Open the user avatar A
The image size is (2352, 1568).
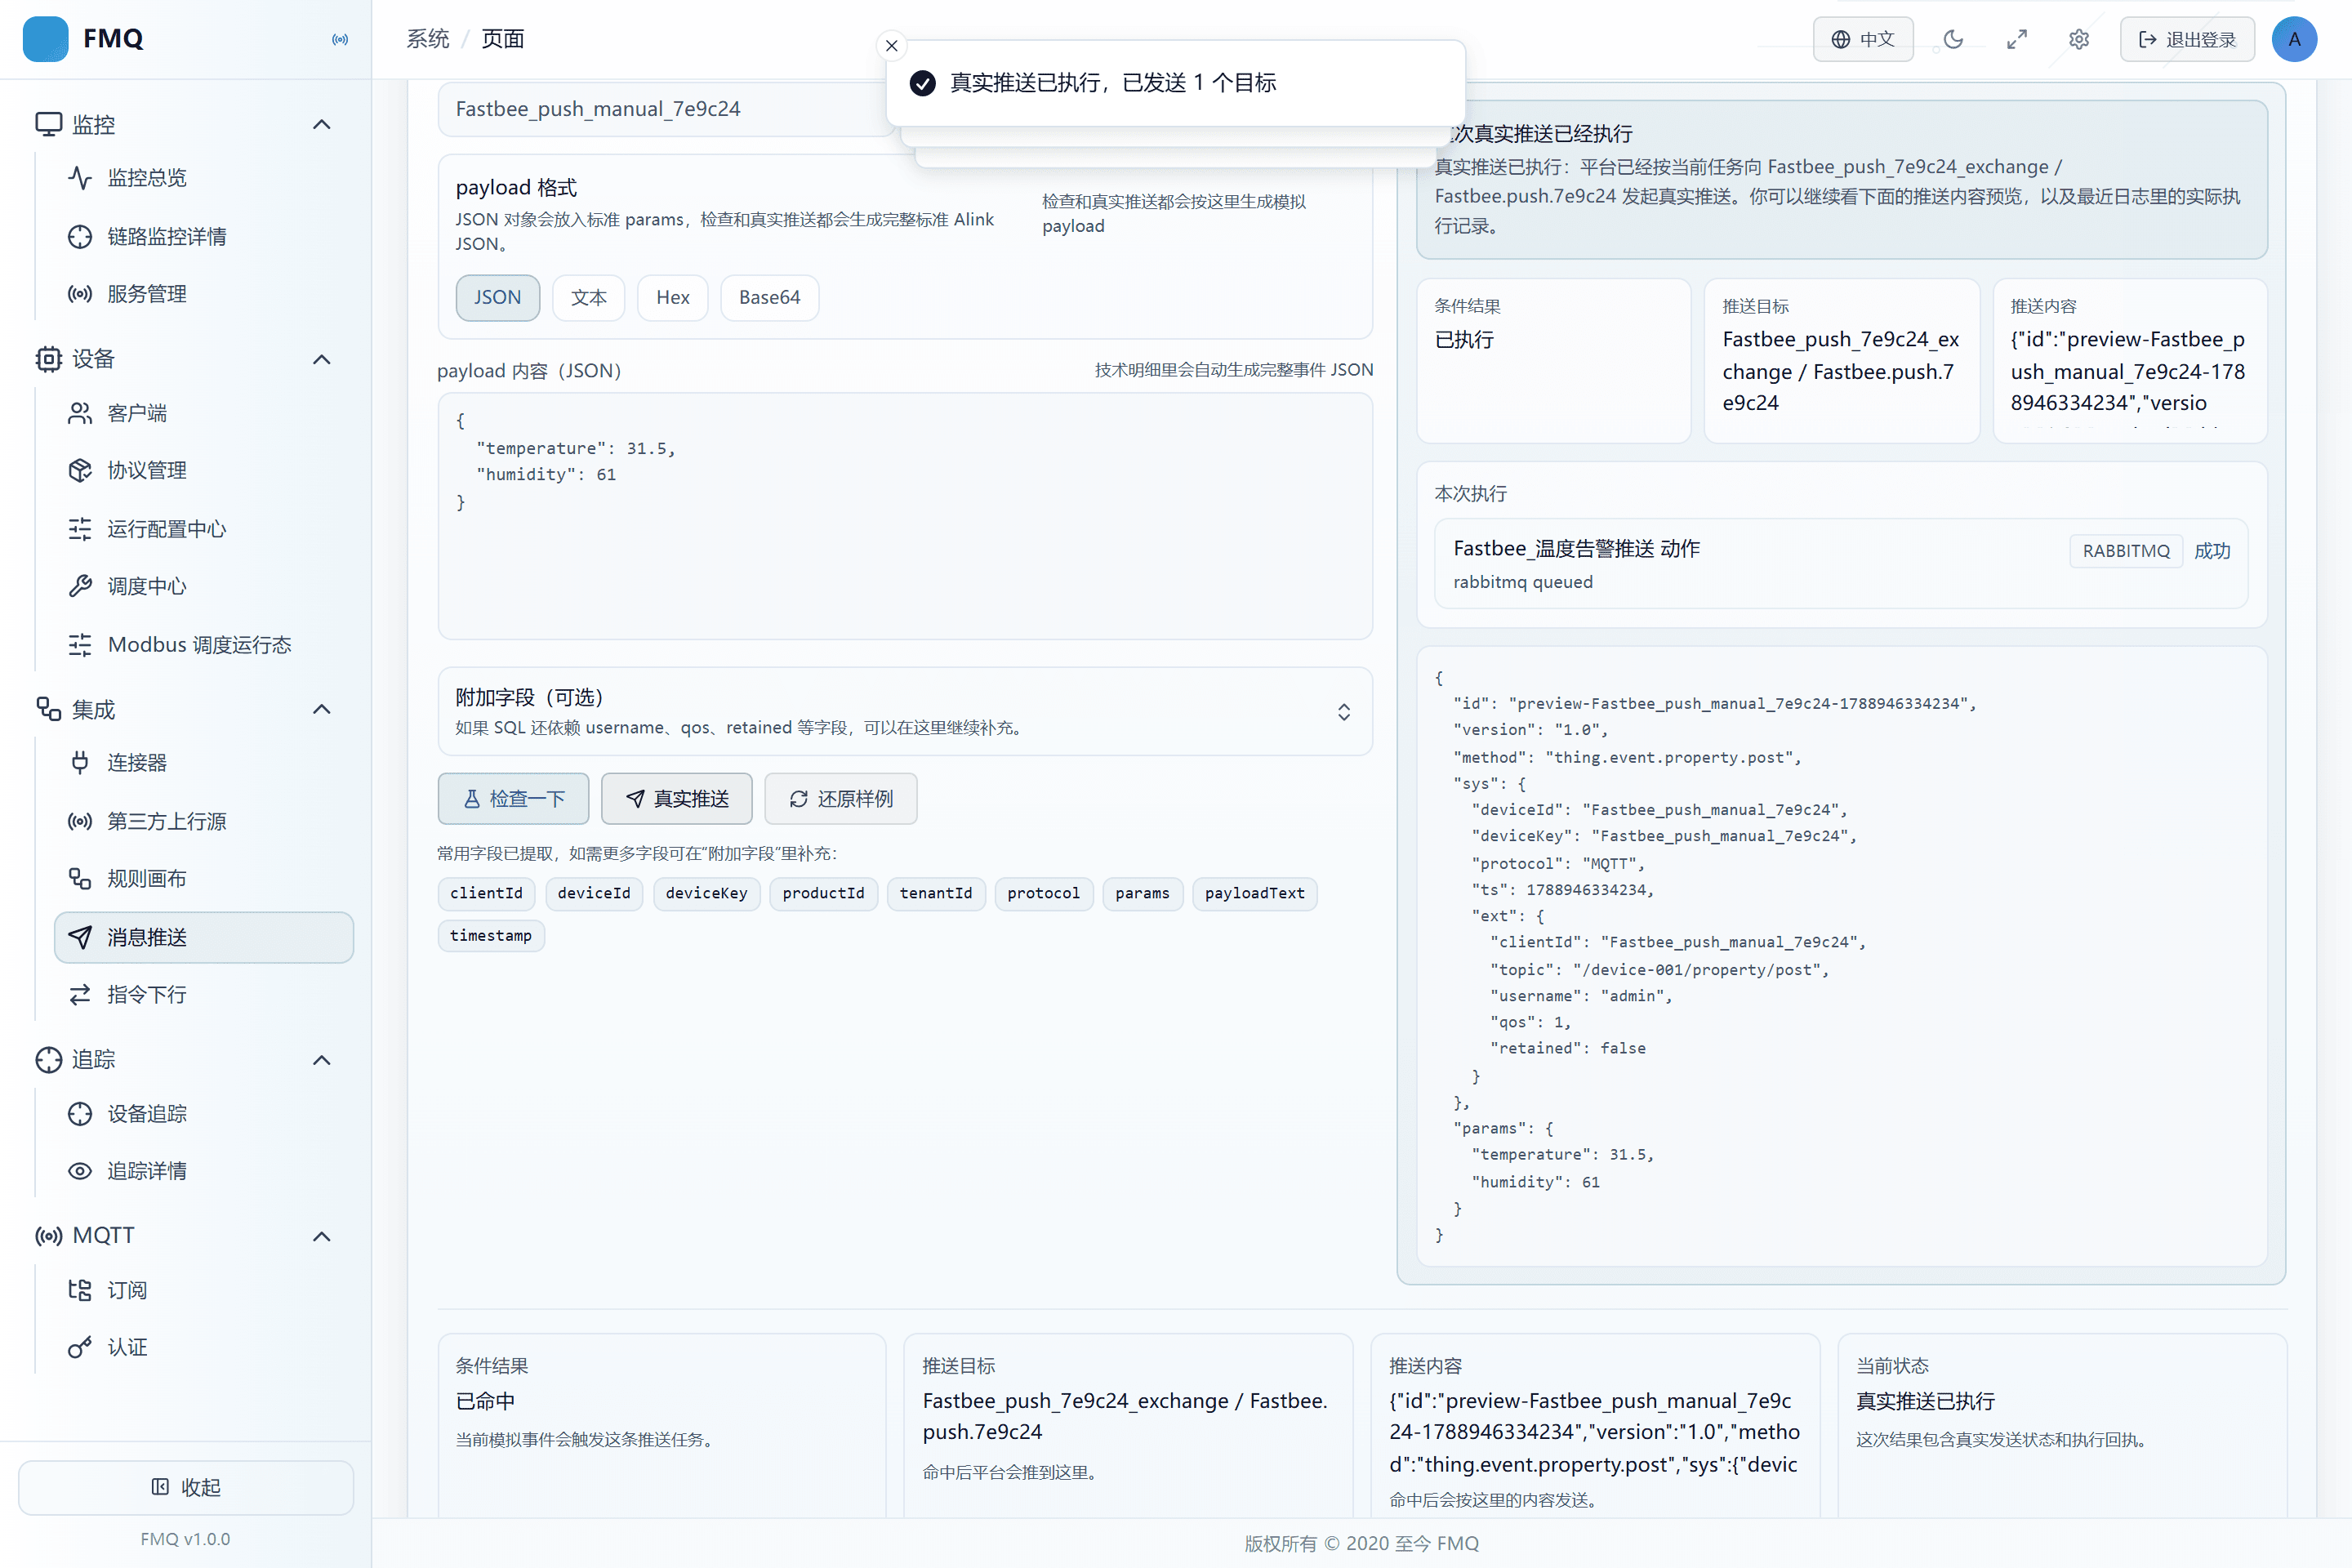(2294, 39)
